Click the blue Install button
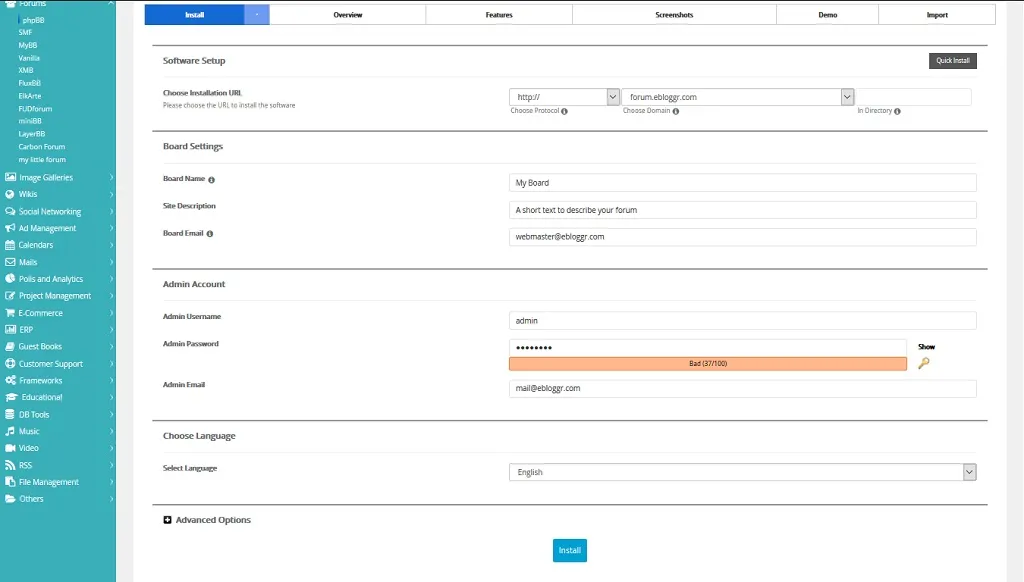 click(x=569, y=550)
